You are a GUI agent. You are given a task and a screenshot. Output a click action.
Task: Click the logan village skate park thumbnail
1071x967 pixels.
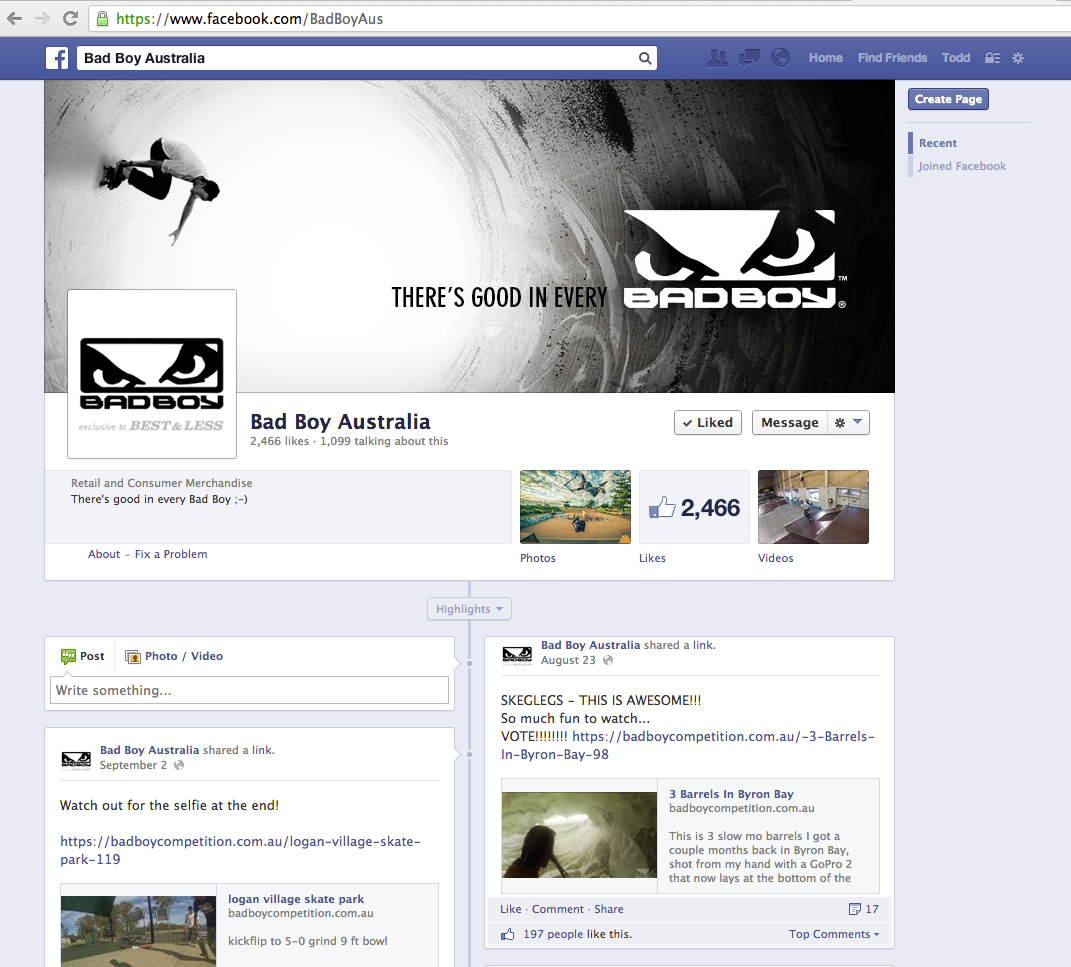pos(138,931)
